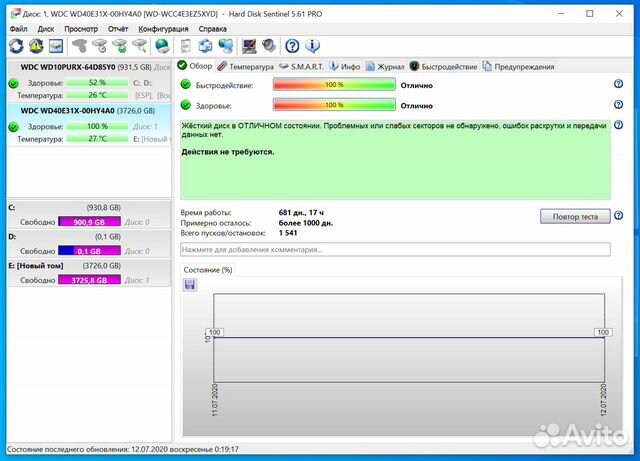Switch to the Температура tab
640x461 pixels.
(x=245, y=67)
